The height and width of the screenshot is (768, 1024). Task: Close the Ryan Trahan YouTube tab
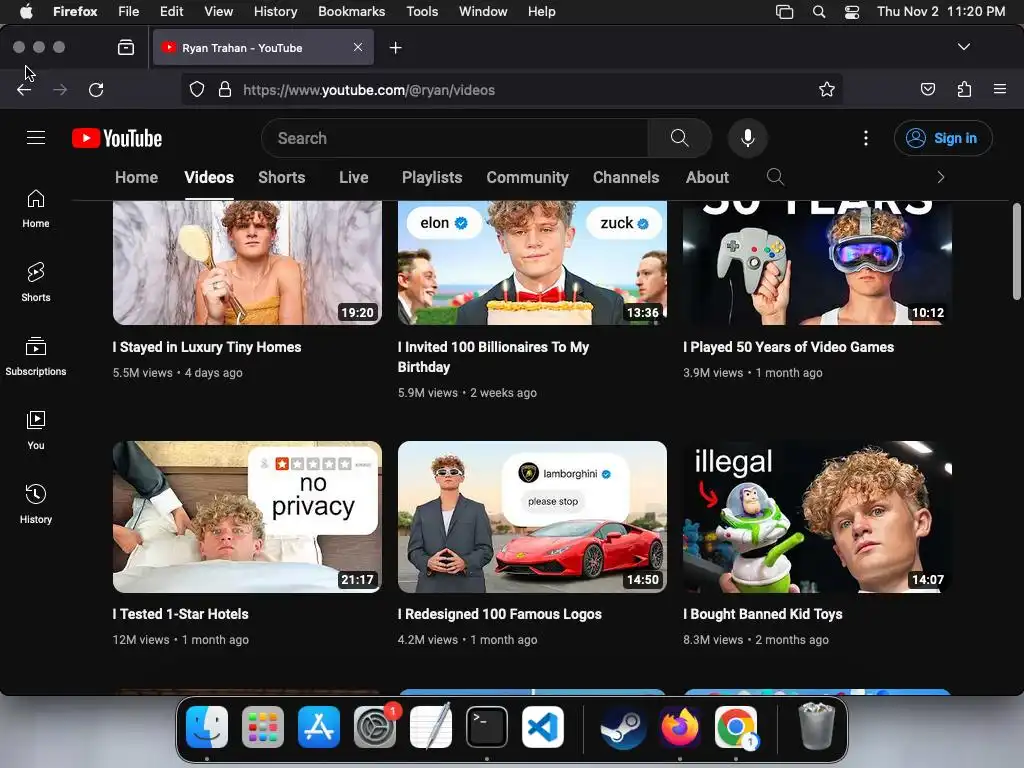(358, 47)
